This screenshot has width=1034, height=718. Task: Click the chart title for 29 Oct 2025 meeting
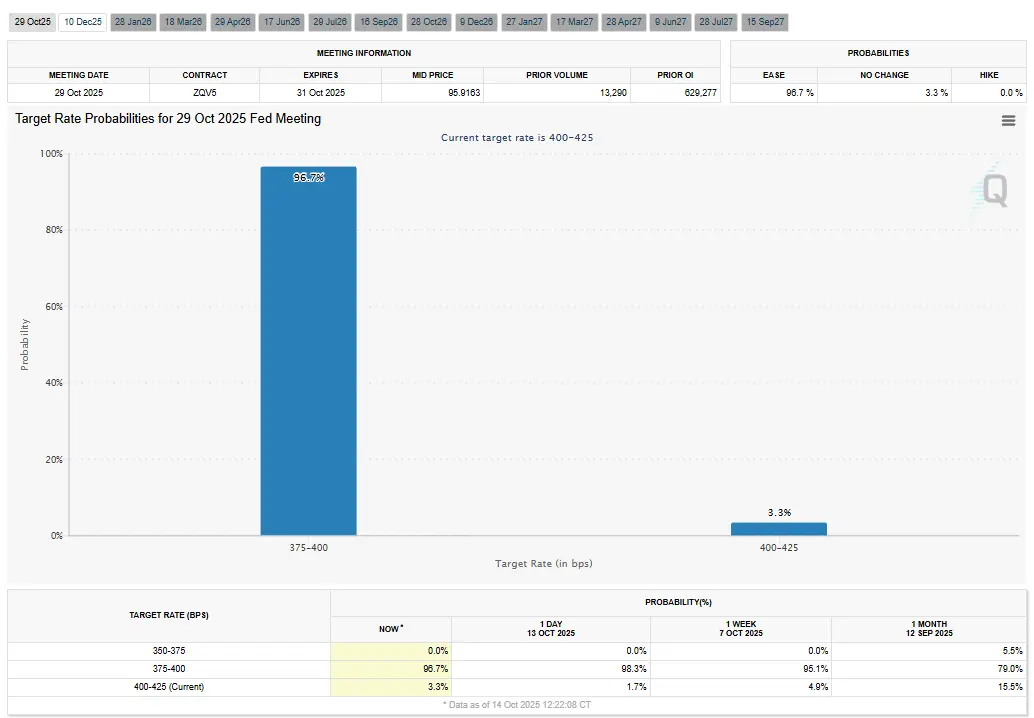tap(168, 119)
